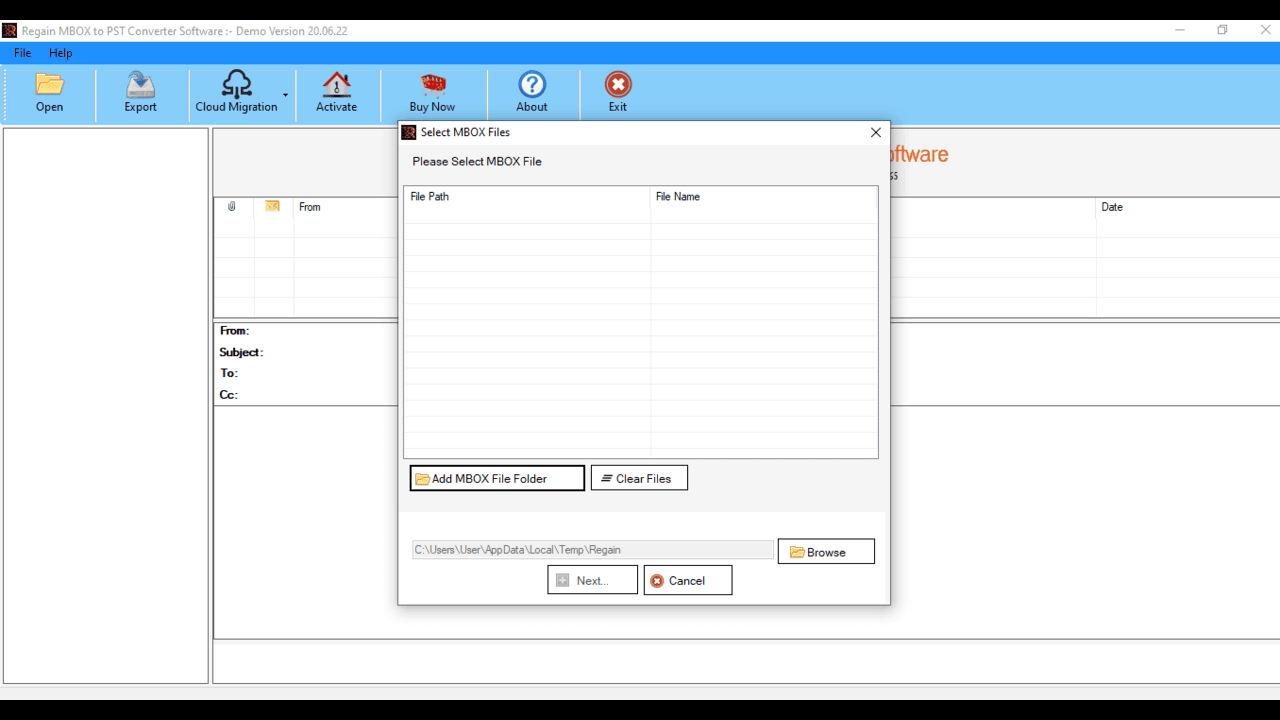The width and height of the screenshot is (1280, 720).
Task: Click the Activate house icon
Action: tap(336, 84)
